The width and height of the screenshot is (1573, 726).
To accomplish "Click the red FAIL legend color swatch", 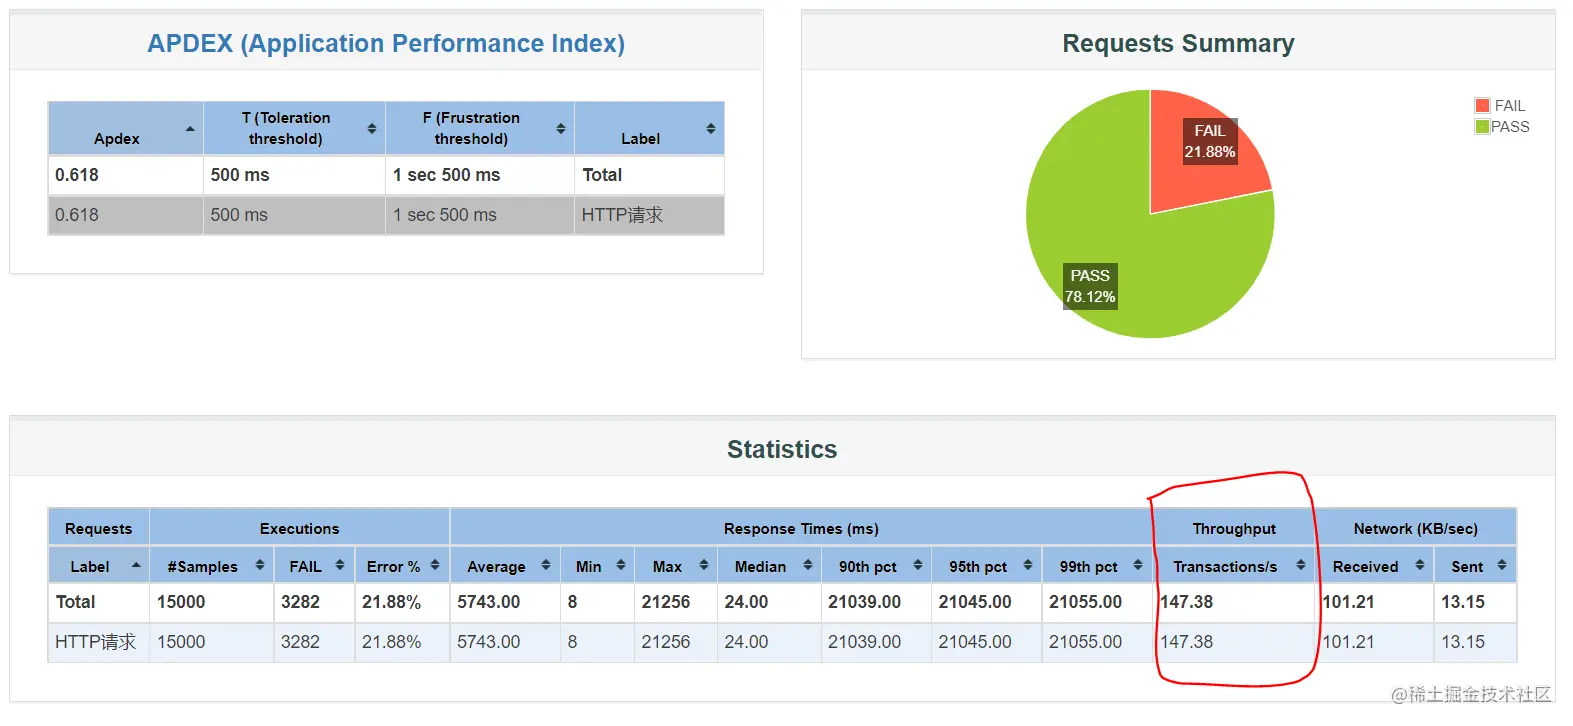I will (1482, 105).
